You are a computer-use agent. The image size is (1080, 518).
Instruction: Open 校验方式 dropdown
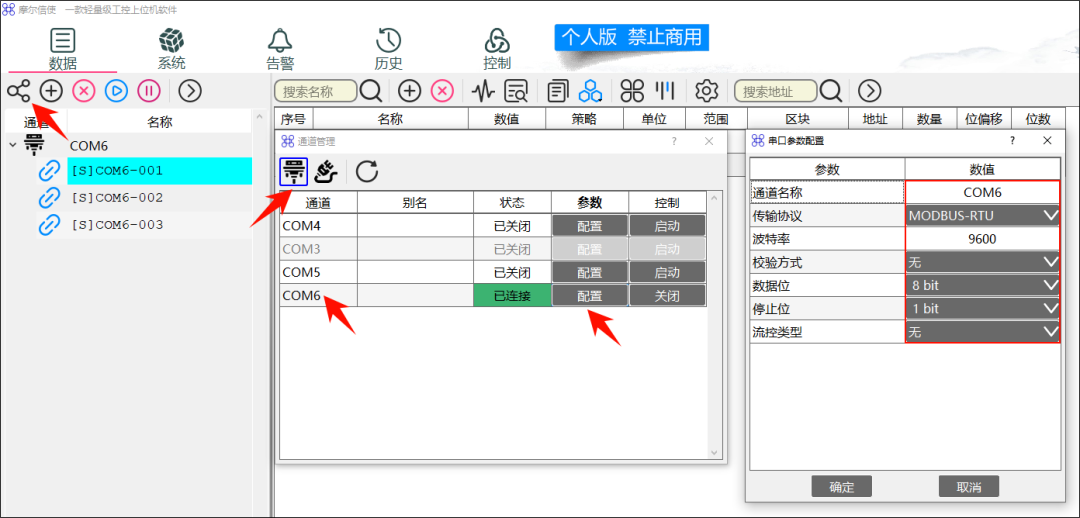point(983,262)
